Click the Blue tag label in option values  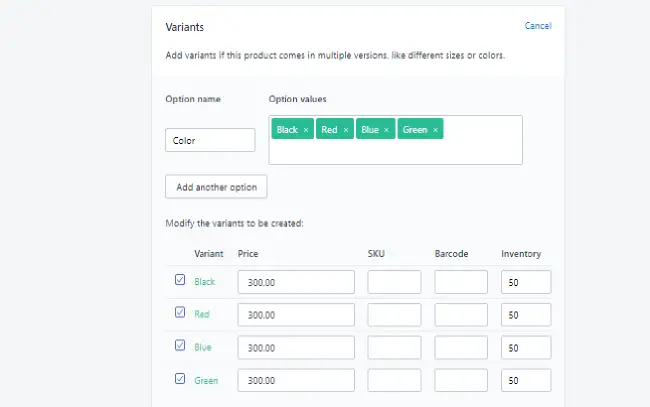pyautogui.click(x=370, y=130)
